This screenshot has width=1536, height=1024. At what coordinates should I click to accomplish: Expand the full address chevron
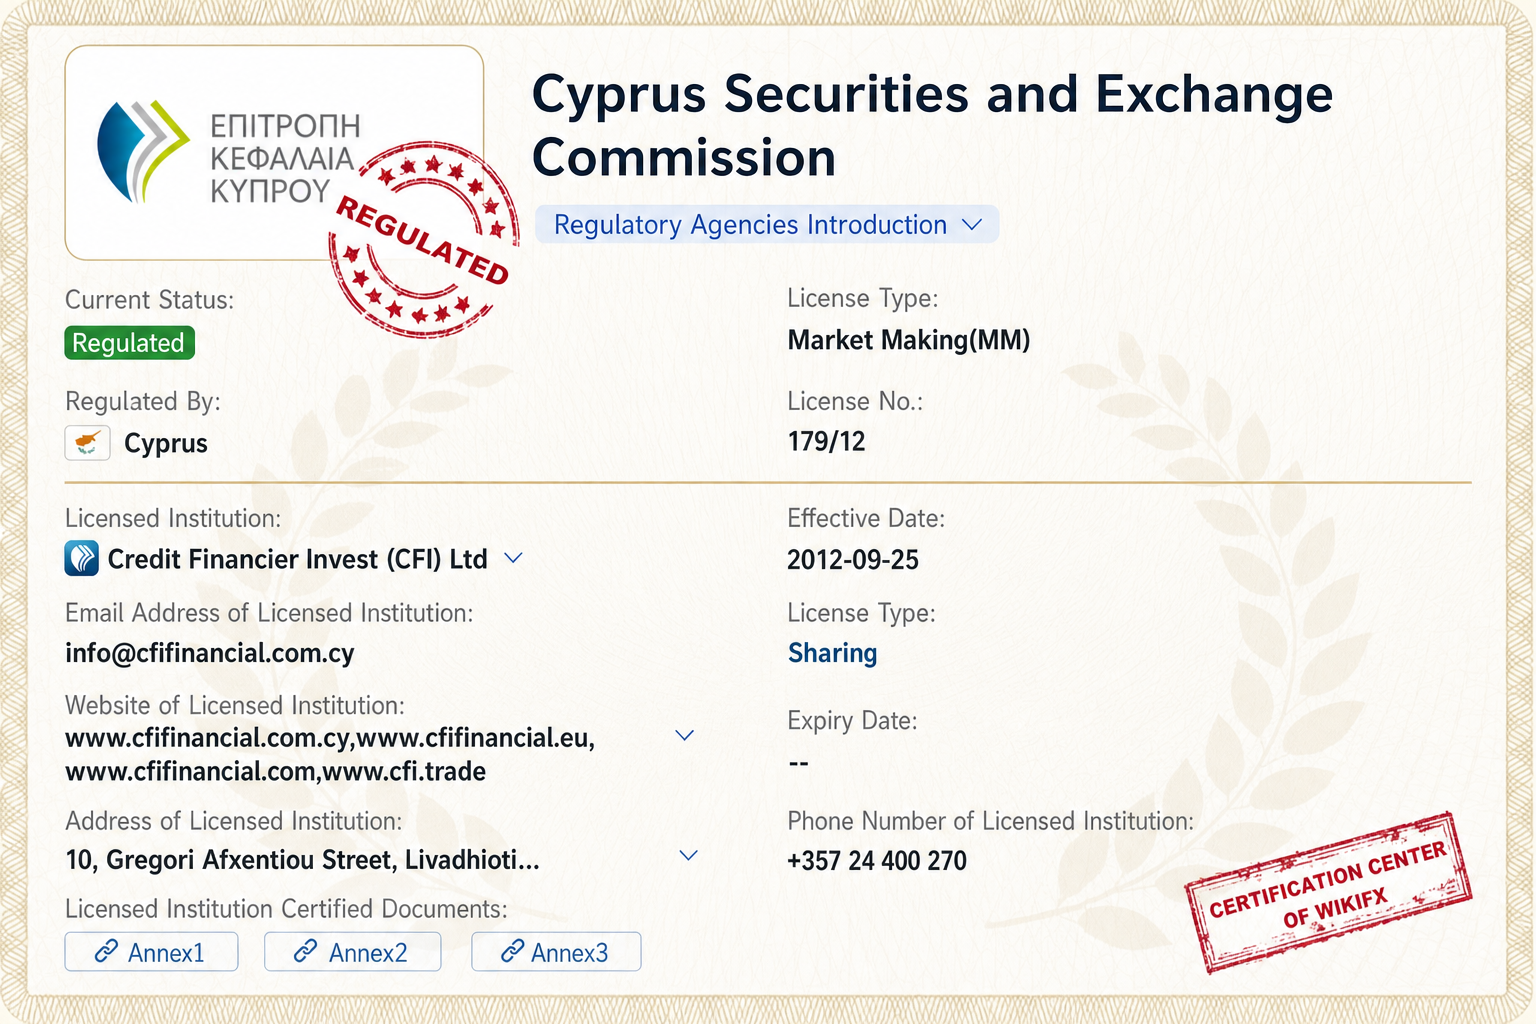688,856
